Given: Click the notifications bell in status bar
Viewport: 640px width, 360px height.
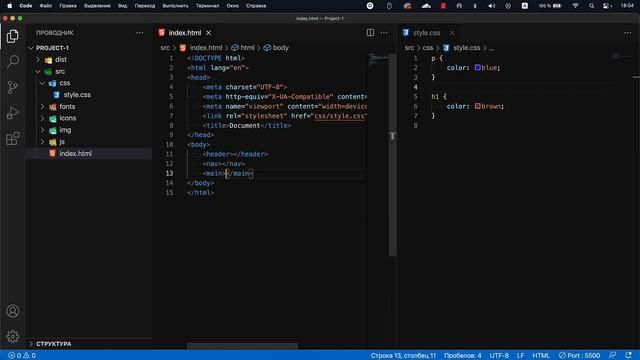Looking at the screenshot, I should click(628, 356).
